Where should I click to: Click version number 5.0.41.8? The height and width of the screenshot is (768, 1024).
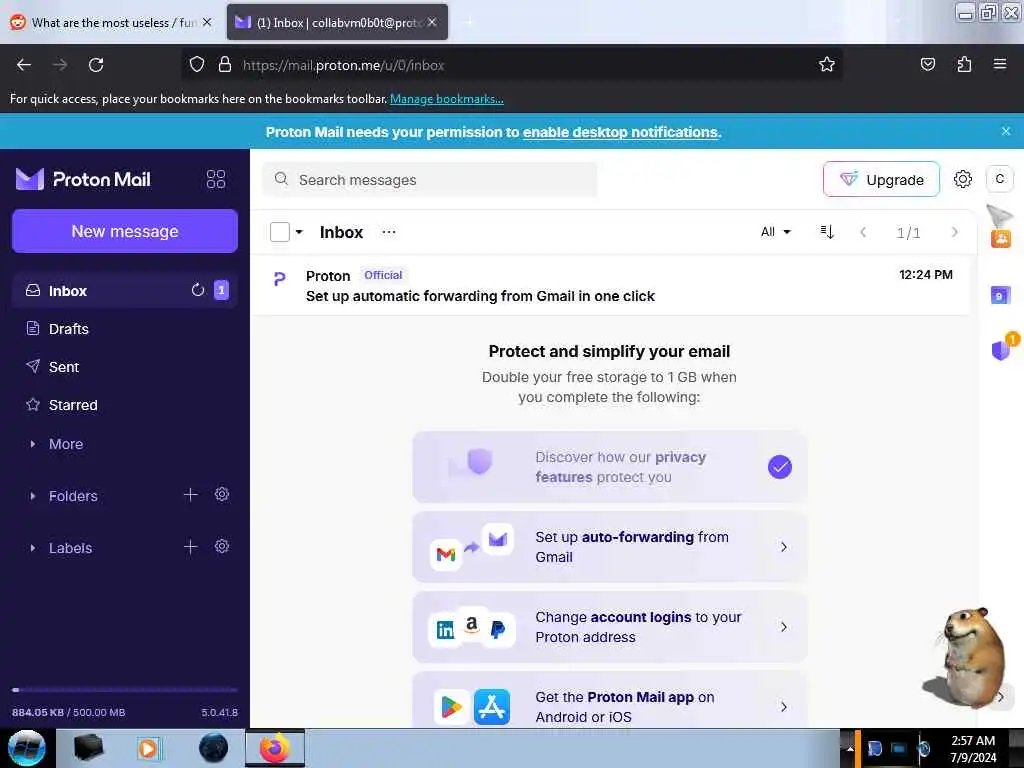pyautogui.click(x=219, y=712)
